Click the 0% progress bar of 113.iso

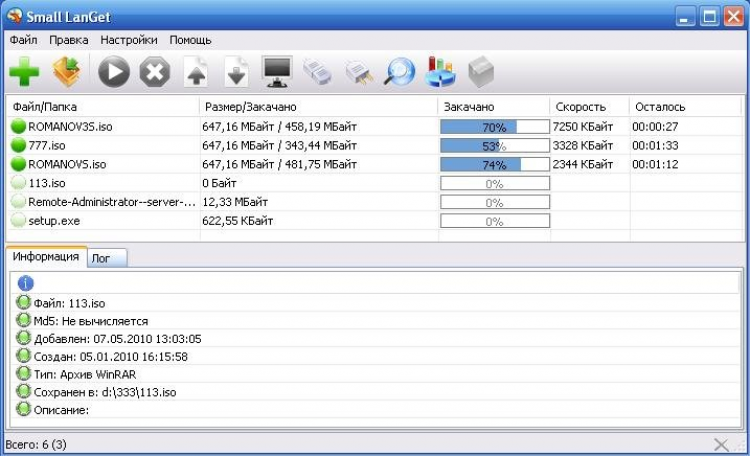[x=495, y=183]
